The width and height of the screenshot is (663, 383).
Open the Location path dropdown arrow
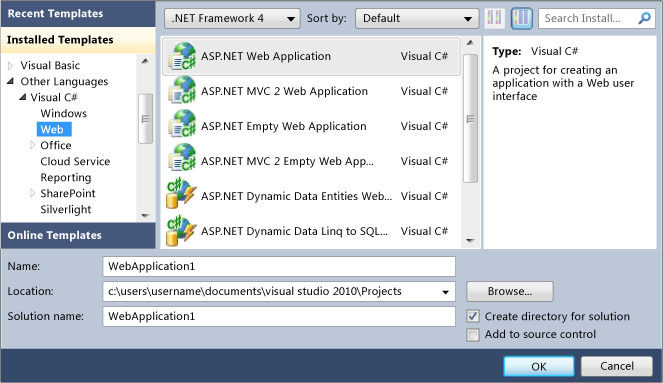click(445, 292)
